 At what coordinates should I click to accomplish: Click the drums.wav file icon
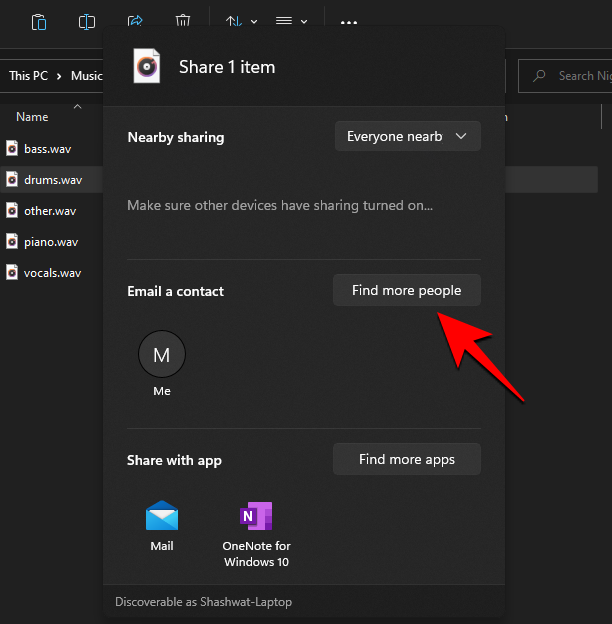(12, 179)
